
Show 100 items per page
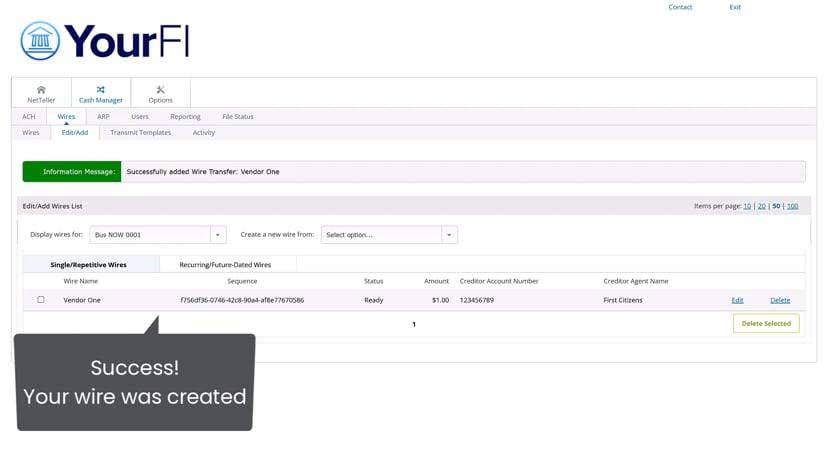(x=792, y=206)
